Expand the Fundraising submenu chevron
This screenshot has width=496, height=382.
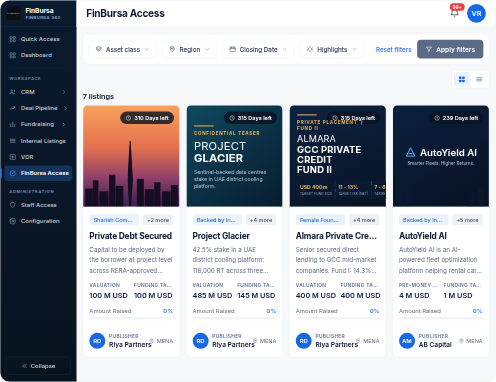(64, 124)
